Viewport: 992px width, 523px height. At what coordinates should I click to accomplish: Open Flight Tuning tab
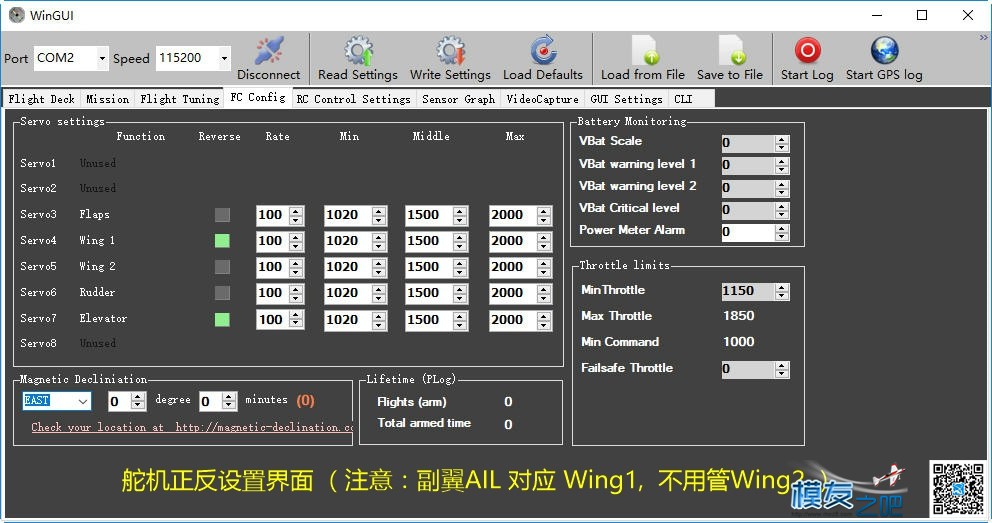pyautogui.click(x=180, y=99)
